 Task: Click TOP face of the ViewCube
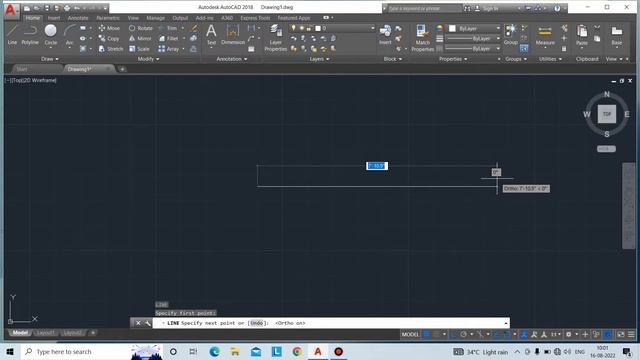607,114
